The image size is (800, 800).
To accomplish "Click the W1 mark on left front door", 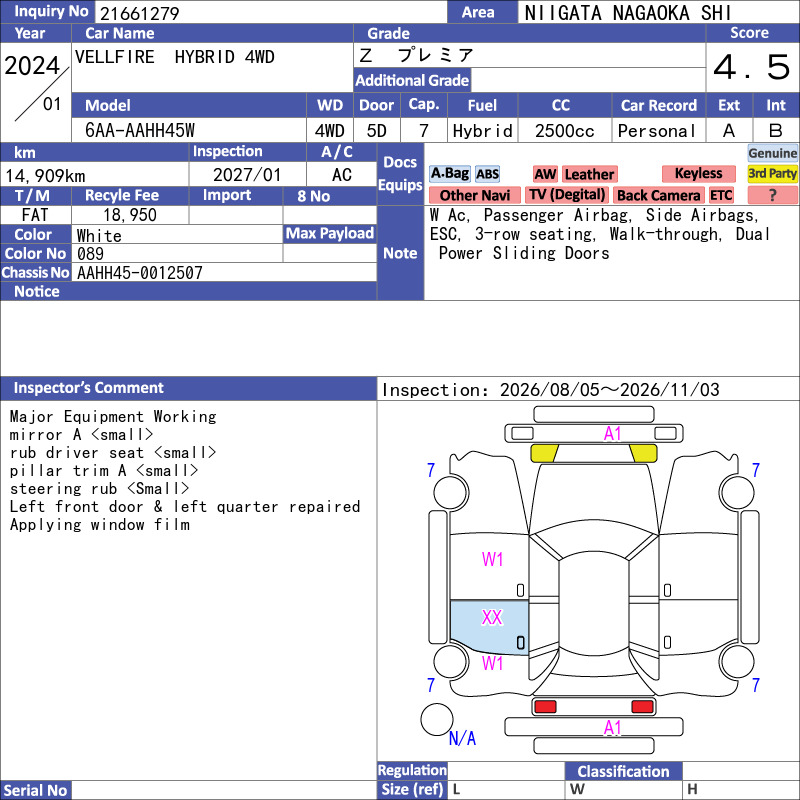I will [x=492, y=559].
